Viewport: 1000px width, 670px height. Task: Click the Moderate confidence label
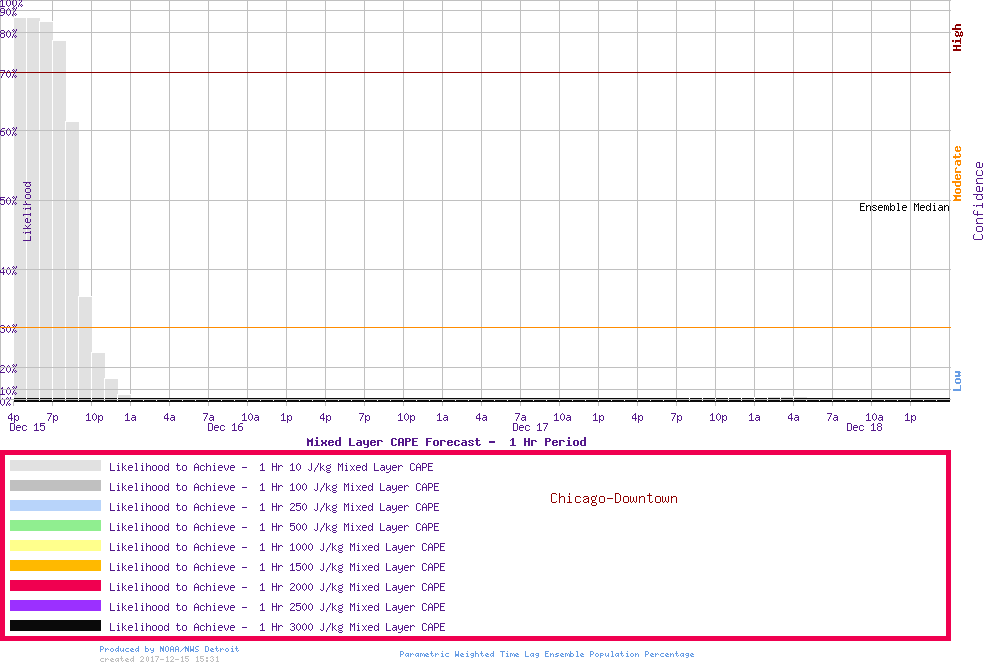click(x=957, y=173)
